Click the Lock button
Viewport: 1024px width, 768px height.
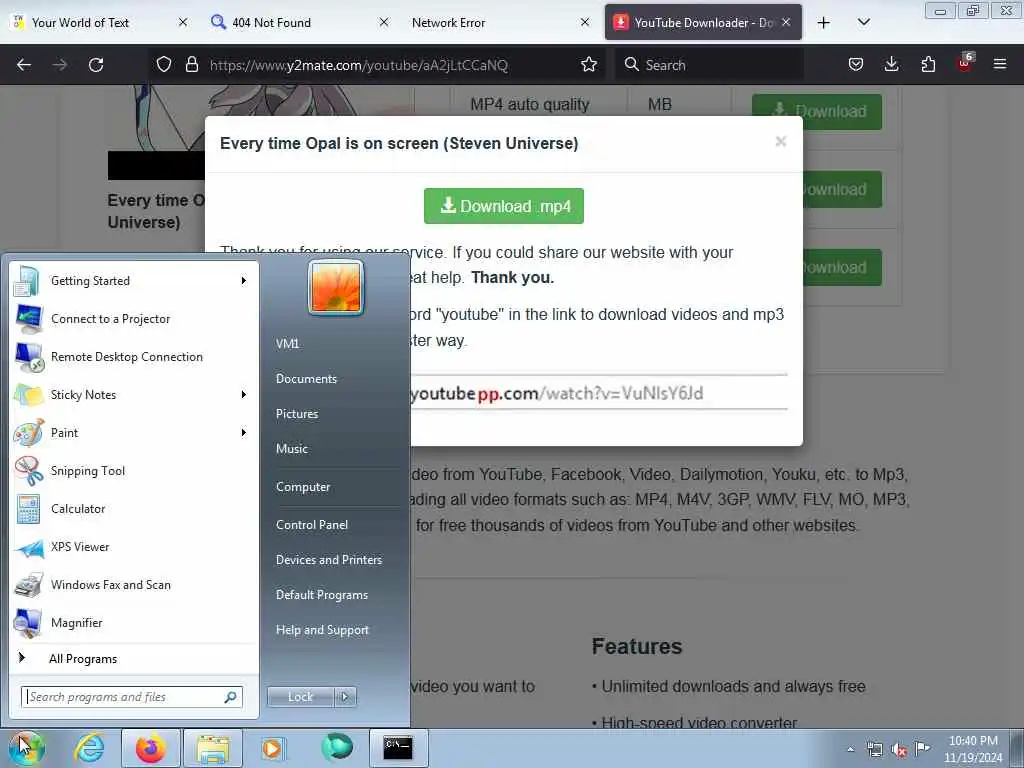pyautogui.click(x=300, y=697)
